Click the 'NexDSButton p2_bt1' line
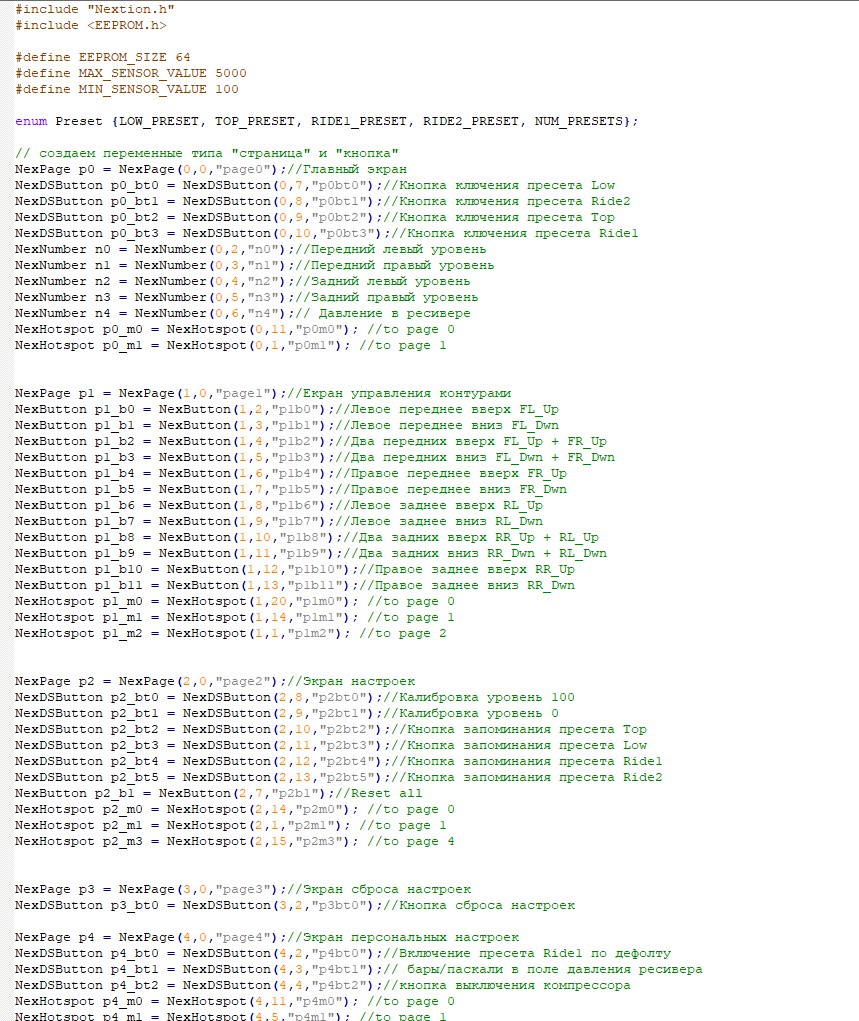859x1021 pixels. [x=287, y=714]
